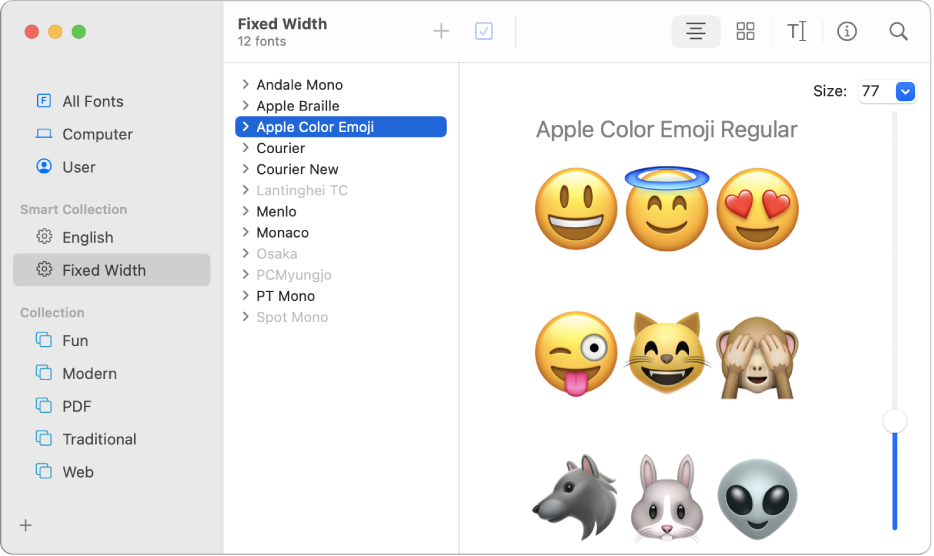
Task: Select the Fixed Width smart collection
Action: 111,269
